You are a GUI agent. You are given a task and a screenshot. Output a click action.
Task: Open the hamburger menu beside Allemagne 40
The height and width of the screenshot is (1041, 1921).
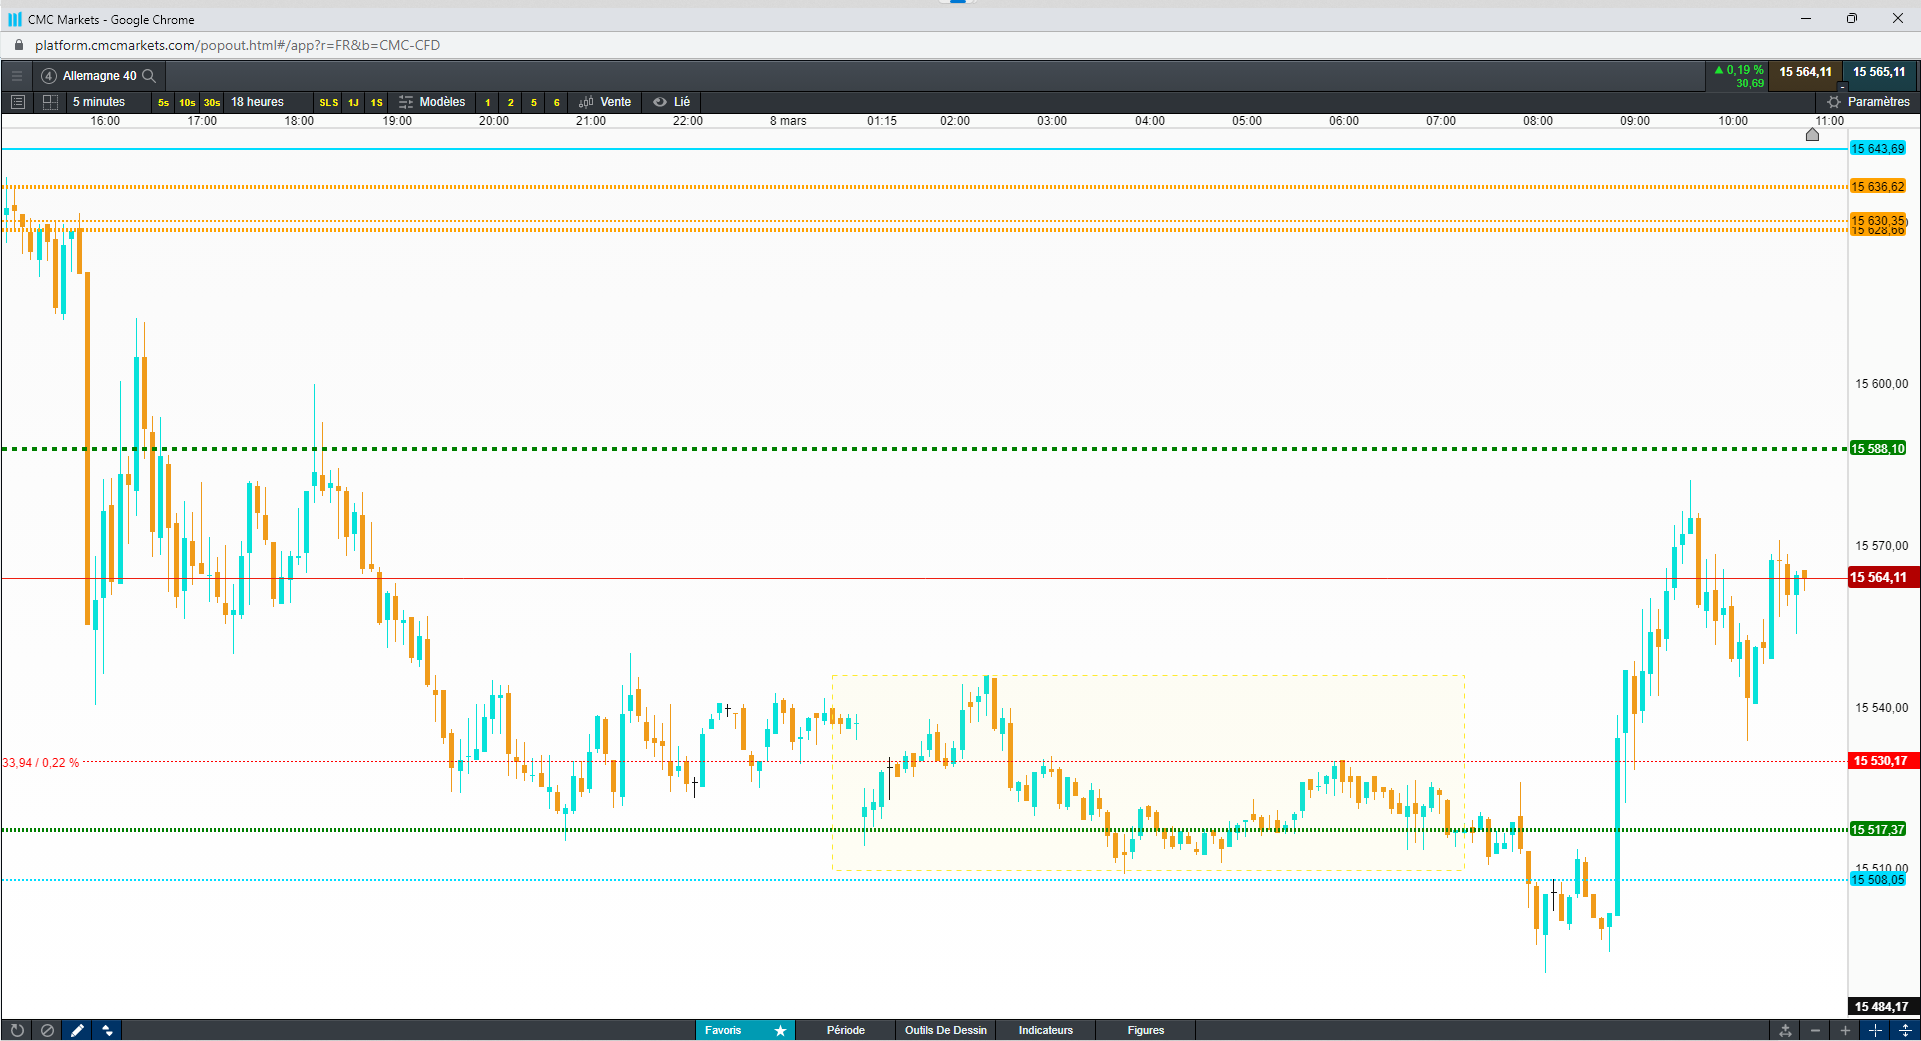(16, 76)
